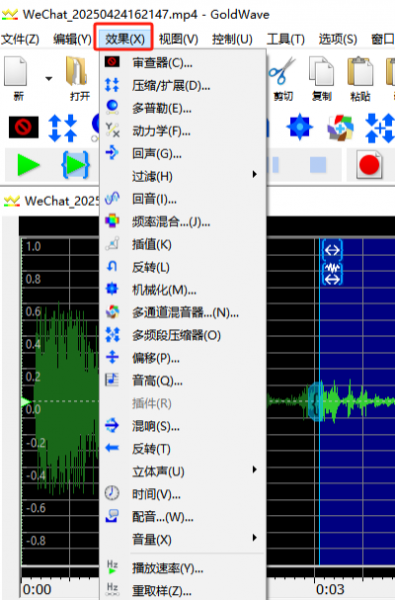Choose 播放速率(Y)... effect
Image resolution: width=395 pixels, height=600 pixels.
coord(183,568)
